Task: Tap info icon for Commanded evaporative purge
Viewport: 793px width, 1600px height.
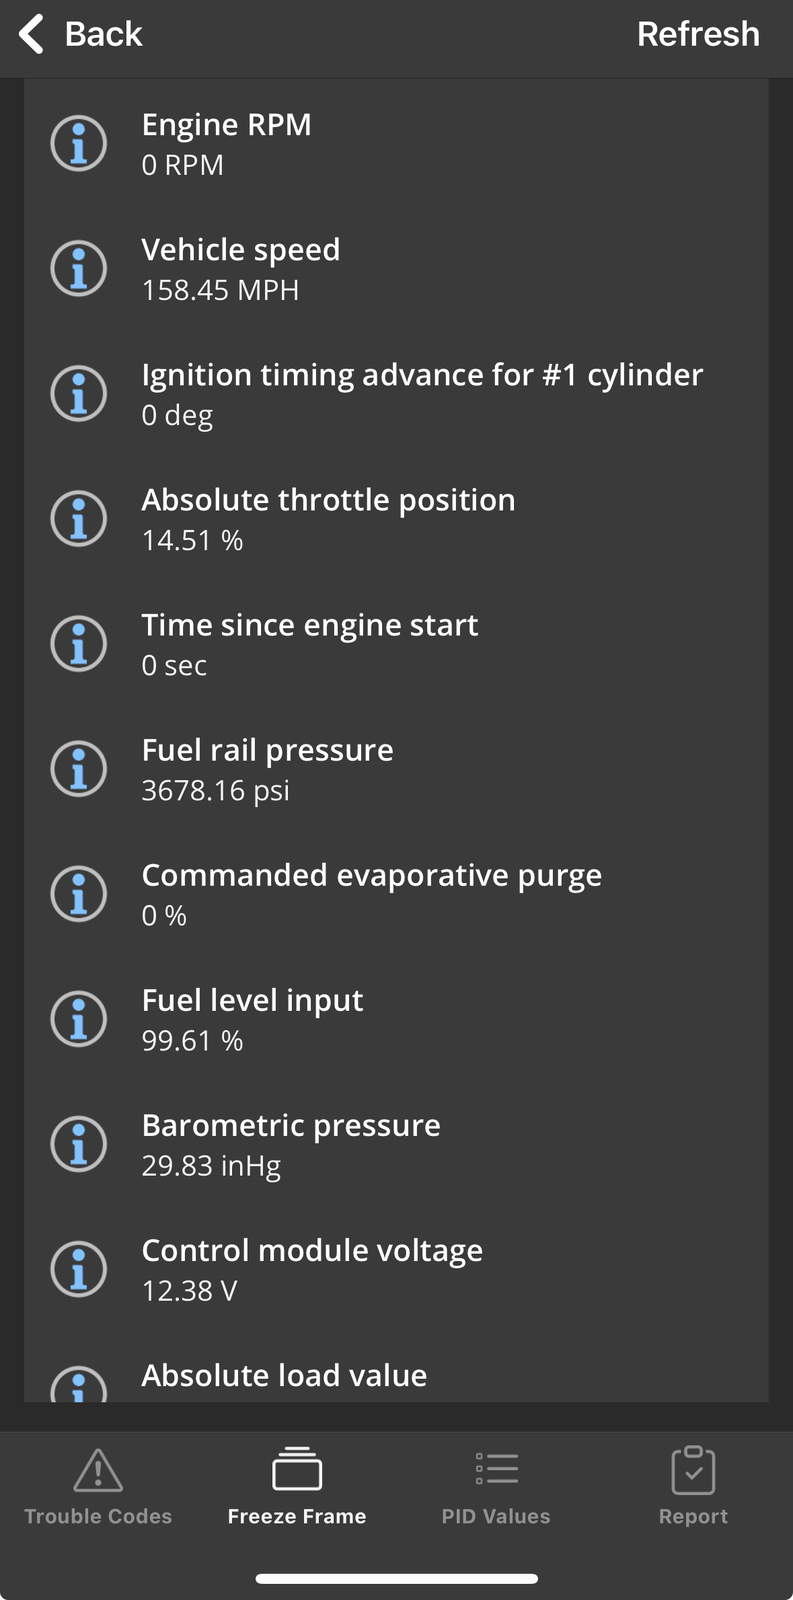Action: (79, 893)
